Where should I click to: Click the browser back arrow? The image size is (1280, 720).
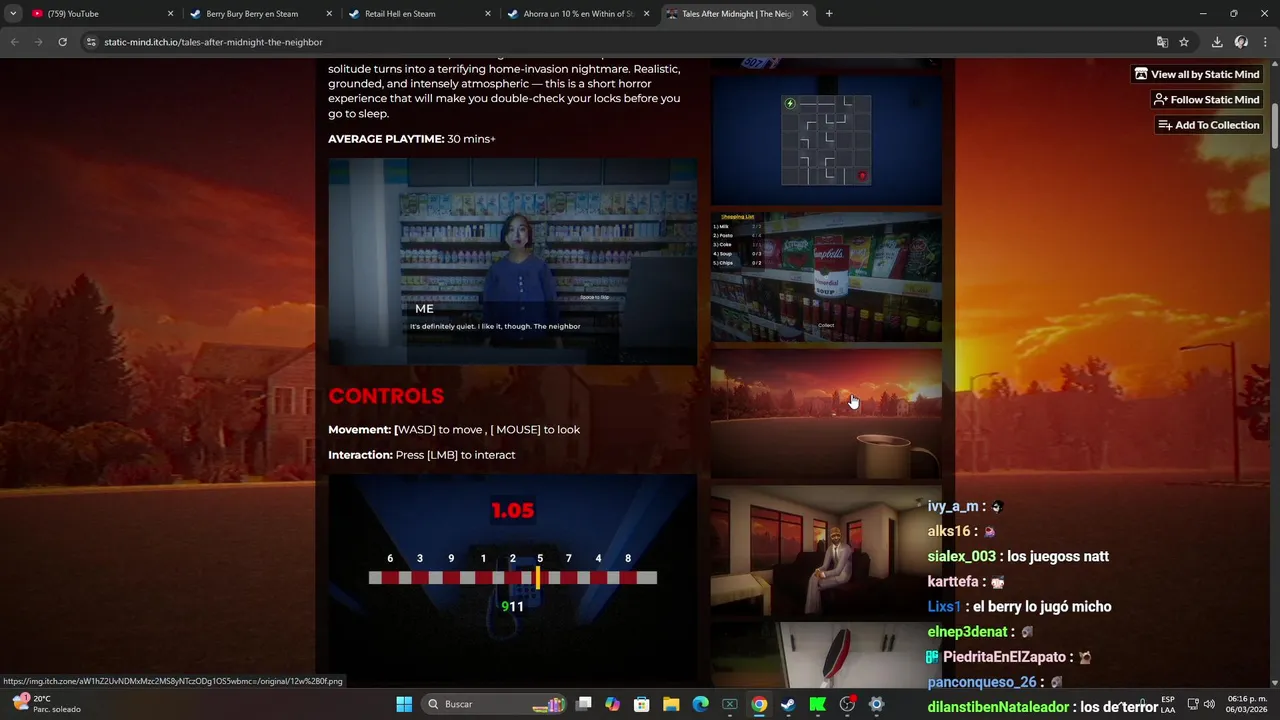click(x=14, y=42)
